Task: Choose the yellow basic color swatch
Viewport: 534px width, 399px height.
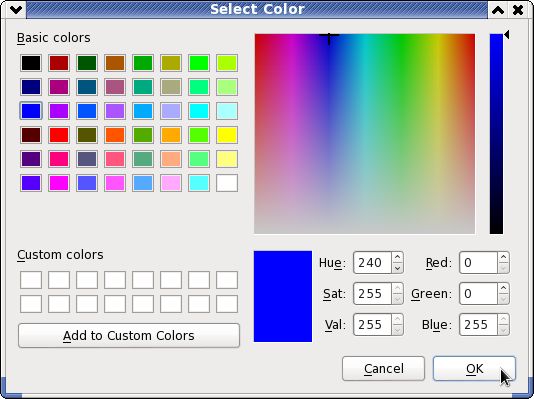Action: pos(227,135)
